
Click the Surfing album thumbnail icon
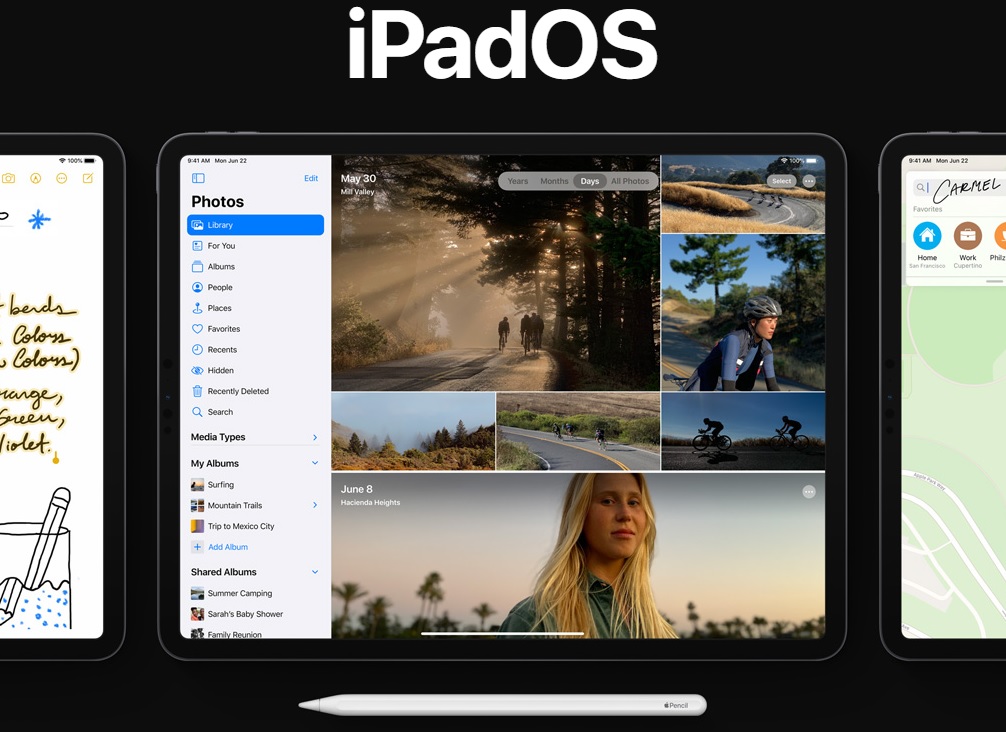(x=198, y=484)
